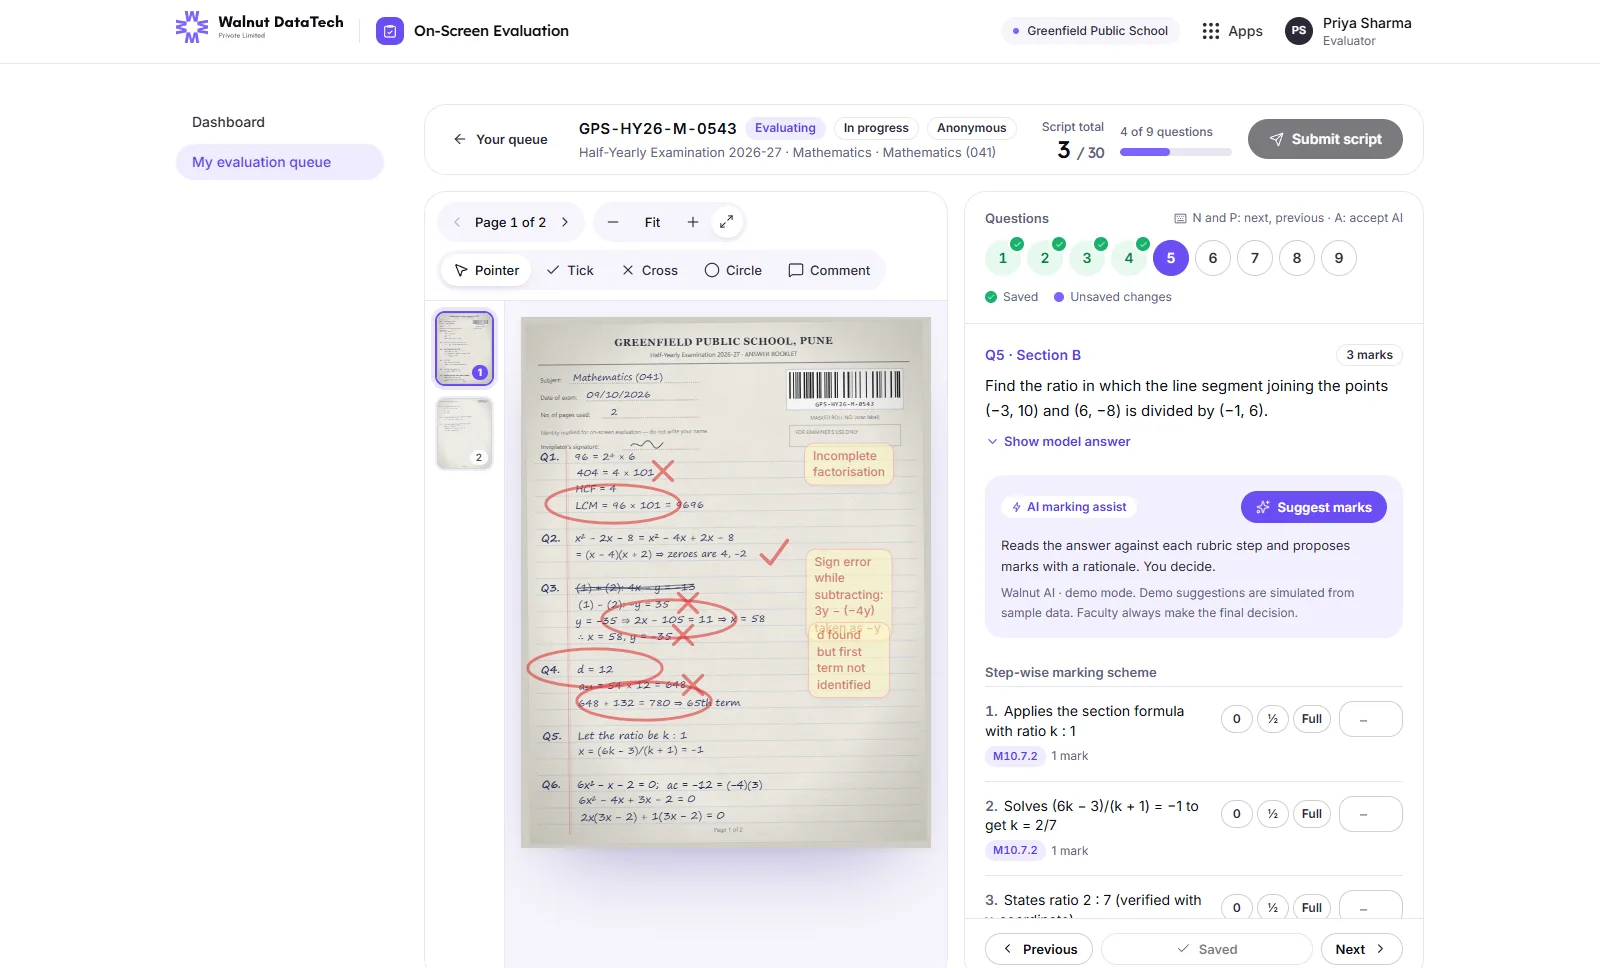Click the Greenfield Public School selector

(1090, 31)
